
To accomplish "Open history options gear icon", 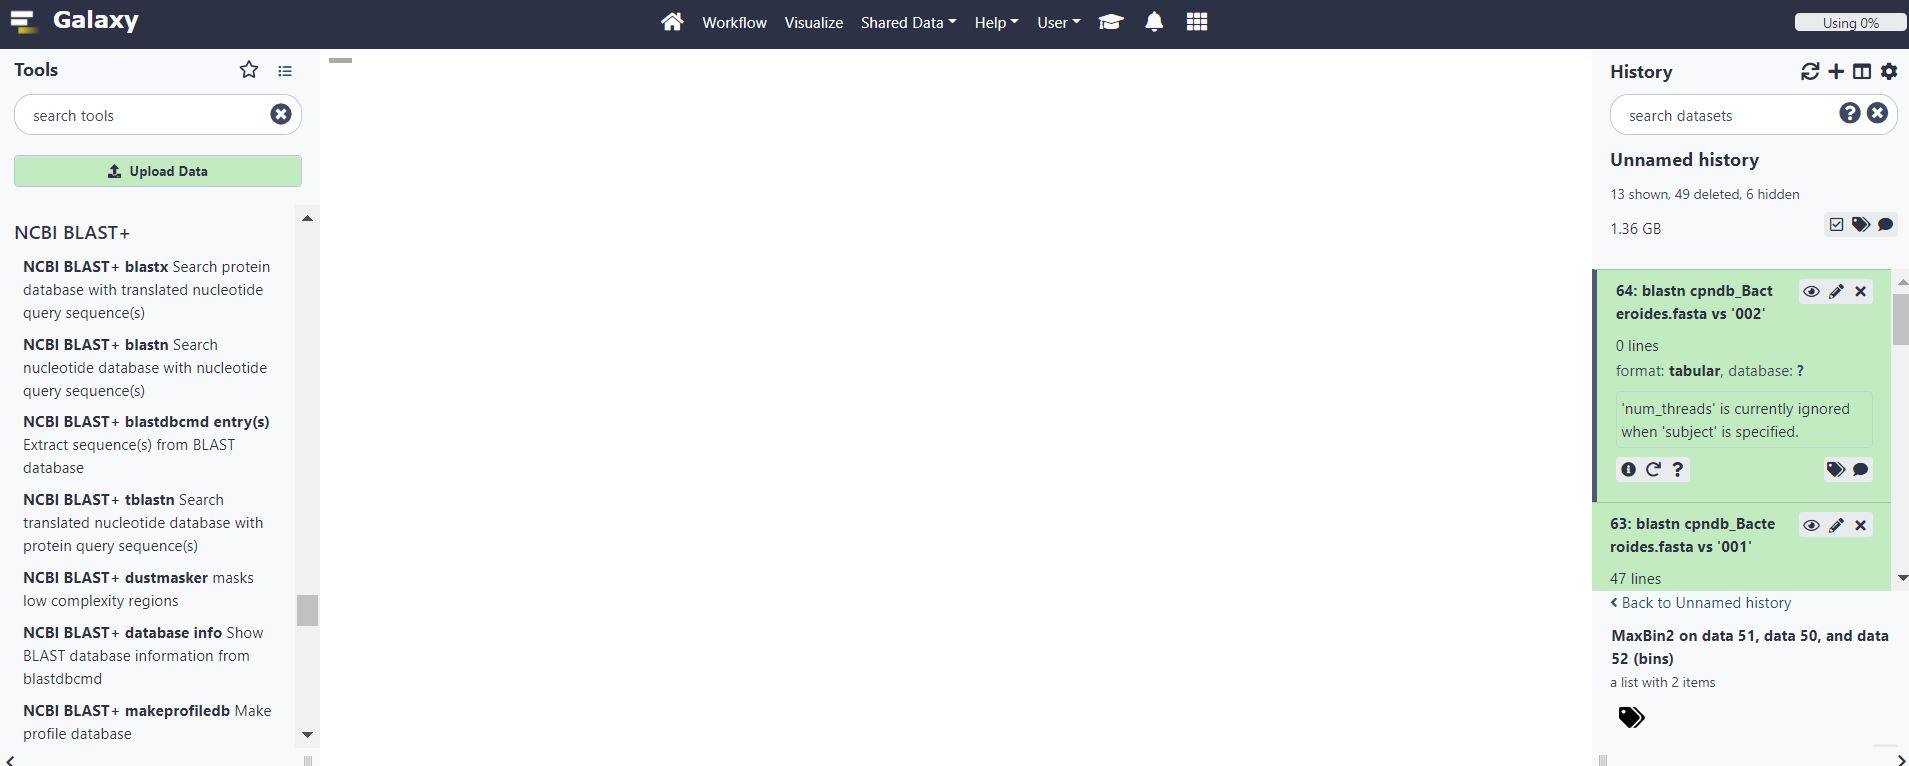I will tap(1889, 72).
